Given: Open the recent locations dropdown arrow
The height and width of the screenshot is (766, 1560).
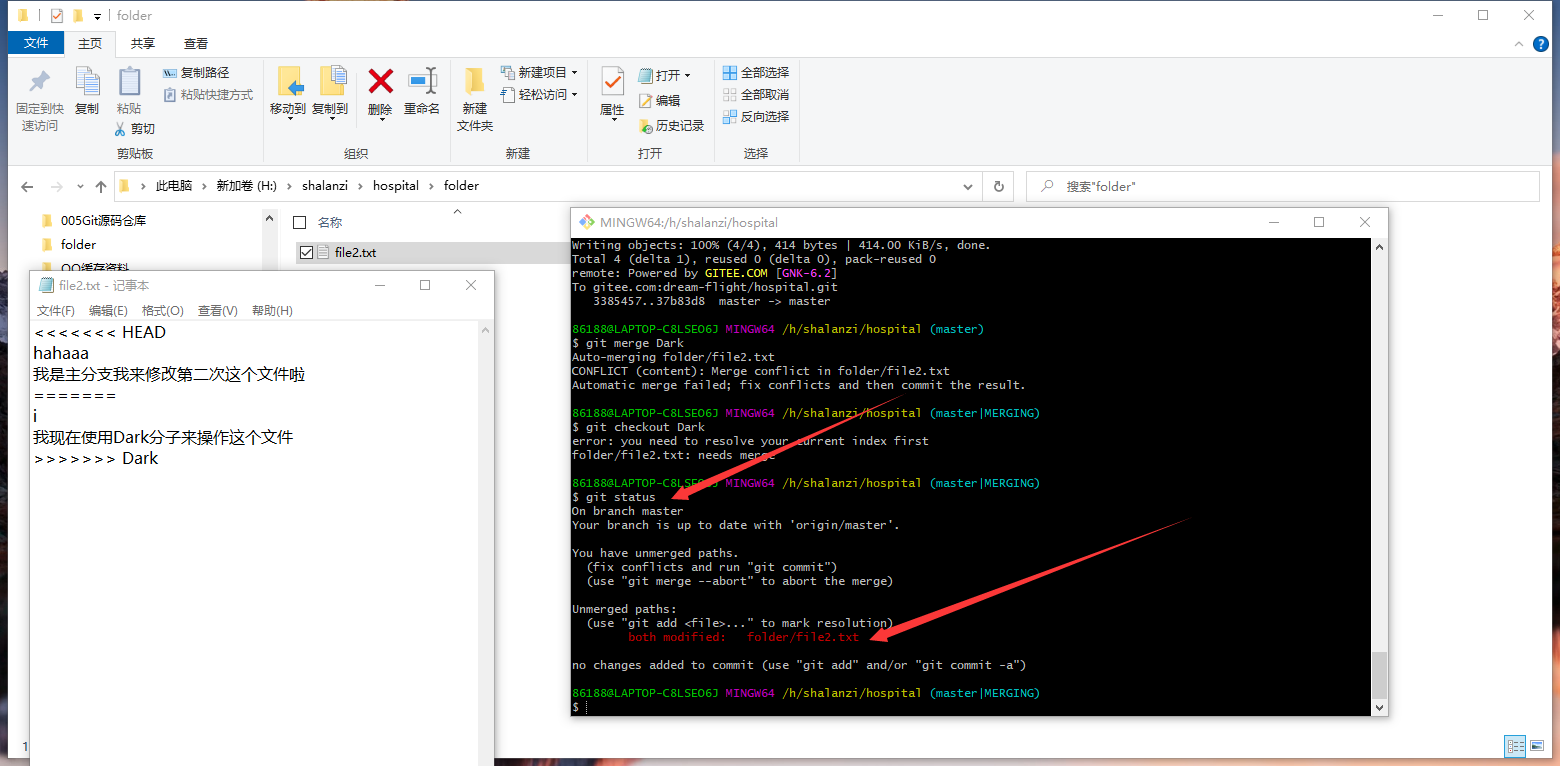Looking at the screenshot, I should [81, 187].
